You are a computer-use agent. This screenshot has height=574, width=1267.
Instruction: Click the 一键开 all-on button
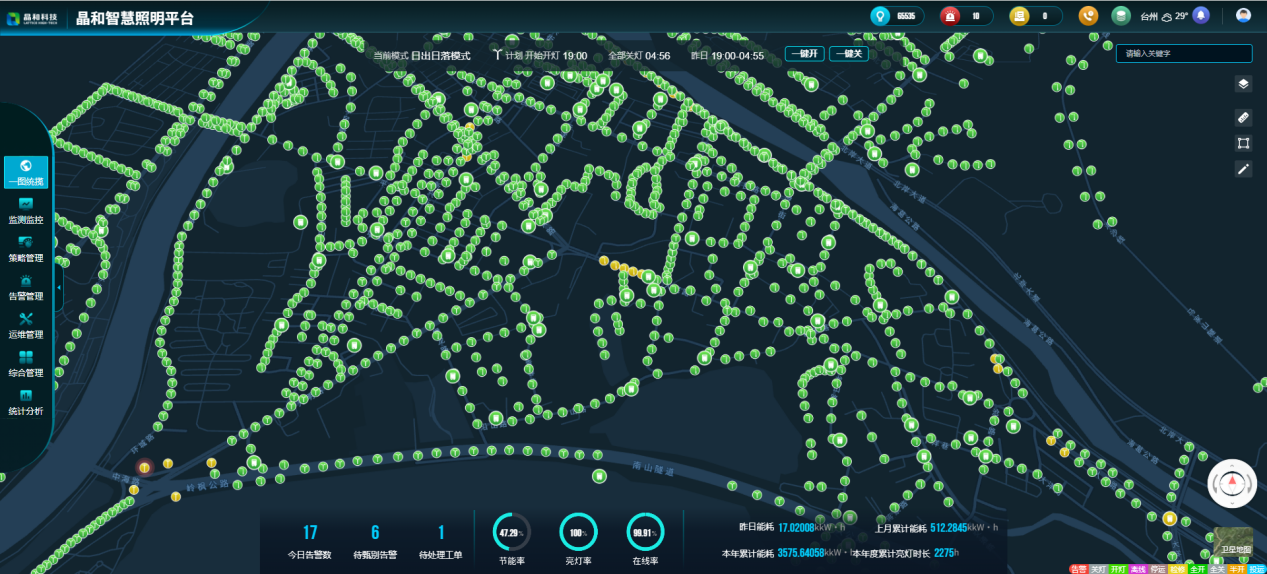click(804, 54)
